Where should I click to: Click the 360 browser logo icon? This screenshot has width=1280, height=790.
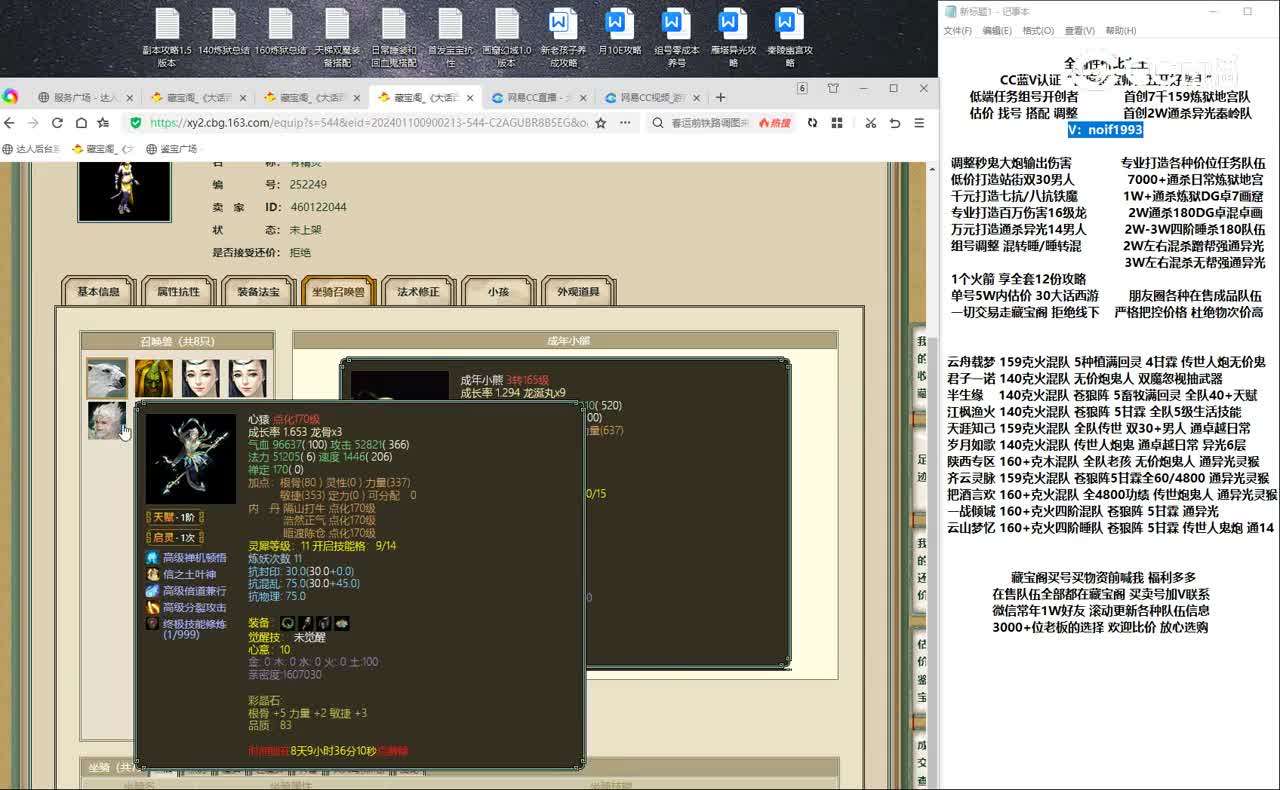pos(10,96)
